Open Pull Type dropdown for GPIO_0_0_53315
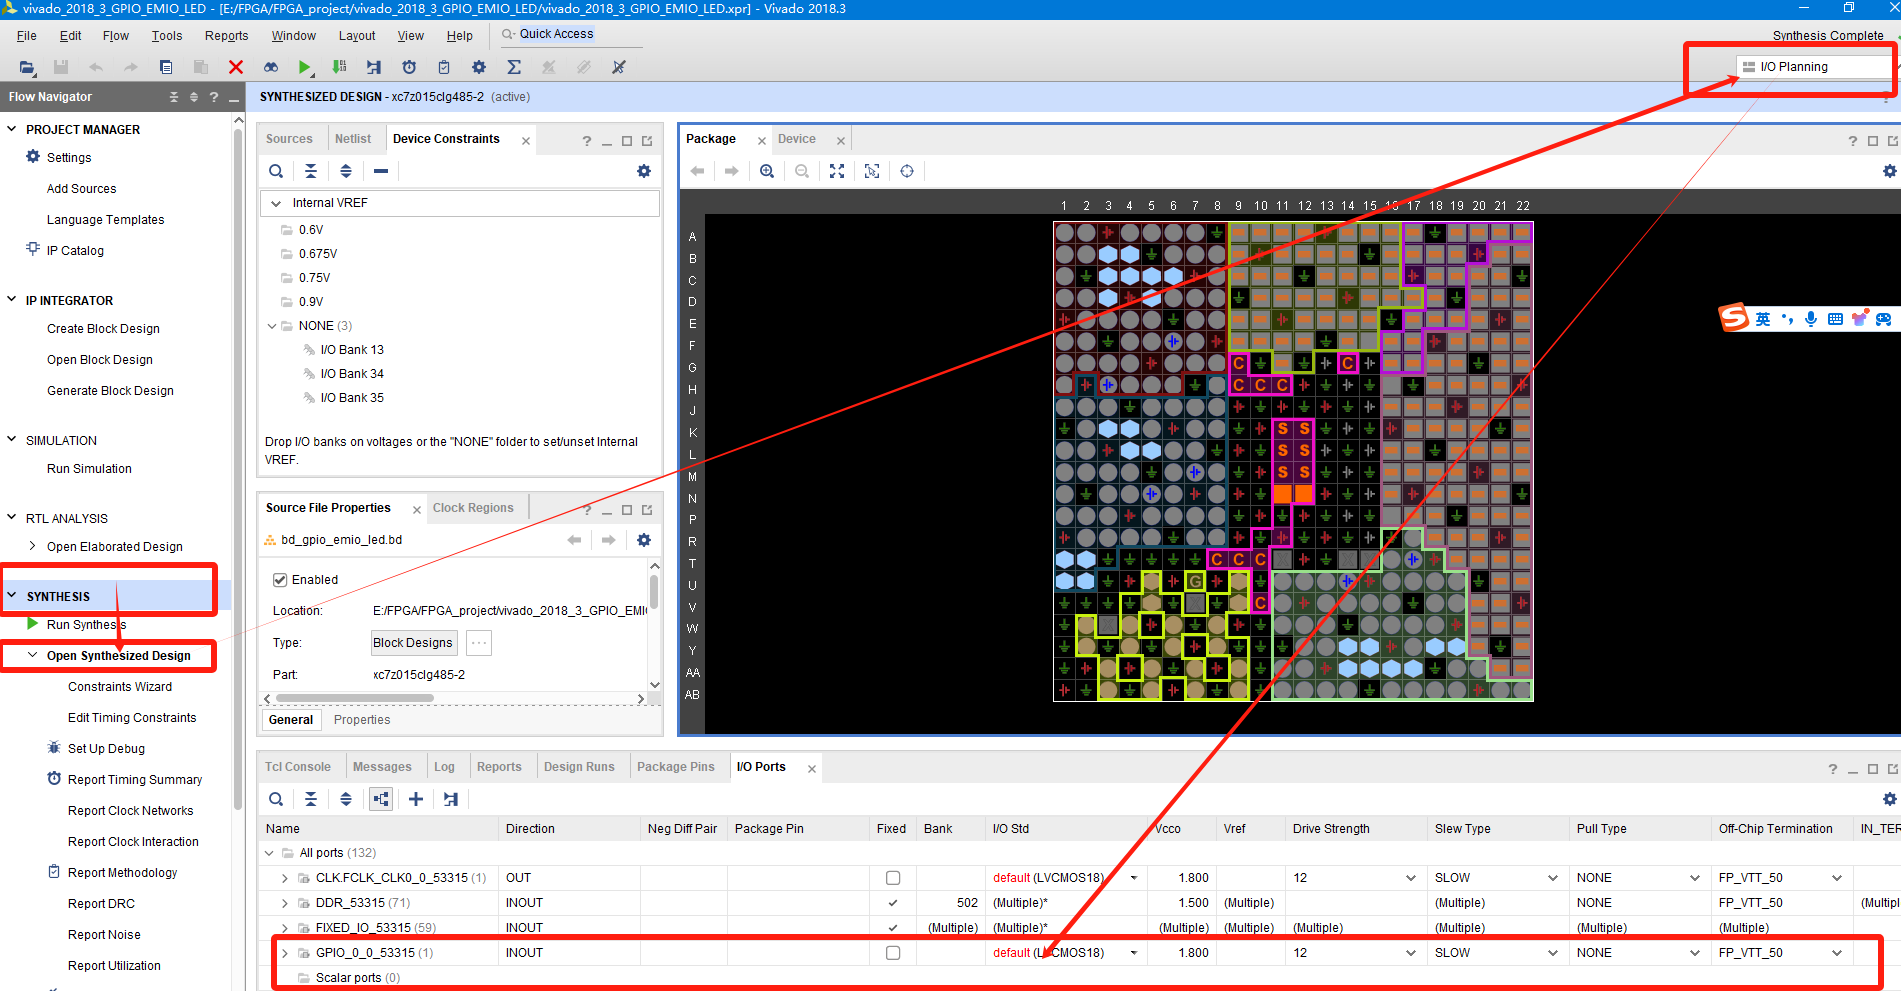This screenshot has width=1901, height=991. [1695, 953]
